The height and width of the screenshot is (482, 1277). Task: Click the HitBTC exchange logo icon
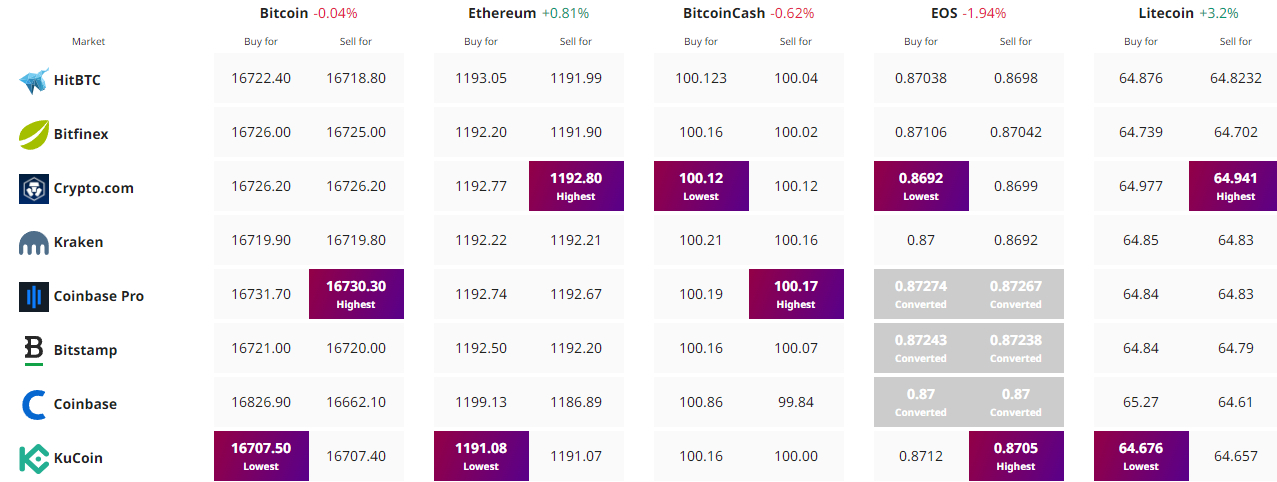[x=34, y=80]
